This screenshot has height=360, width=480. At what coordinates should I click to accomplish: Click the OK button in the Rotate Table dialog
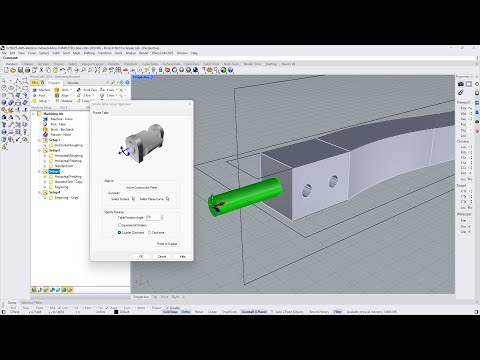141,256
